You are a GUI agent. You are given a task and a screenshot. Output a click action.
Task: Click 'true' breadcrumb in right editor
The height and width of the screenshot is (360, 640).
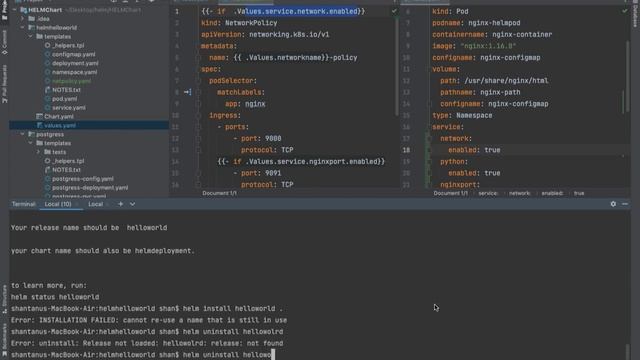point(579,193)
